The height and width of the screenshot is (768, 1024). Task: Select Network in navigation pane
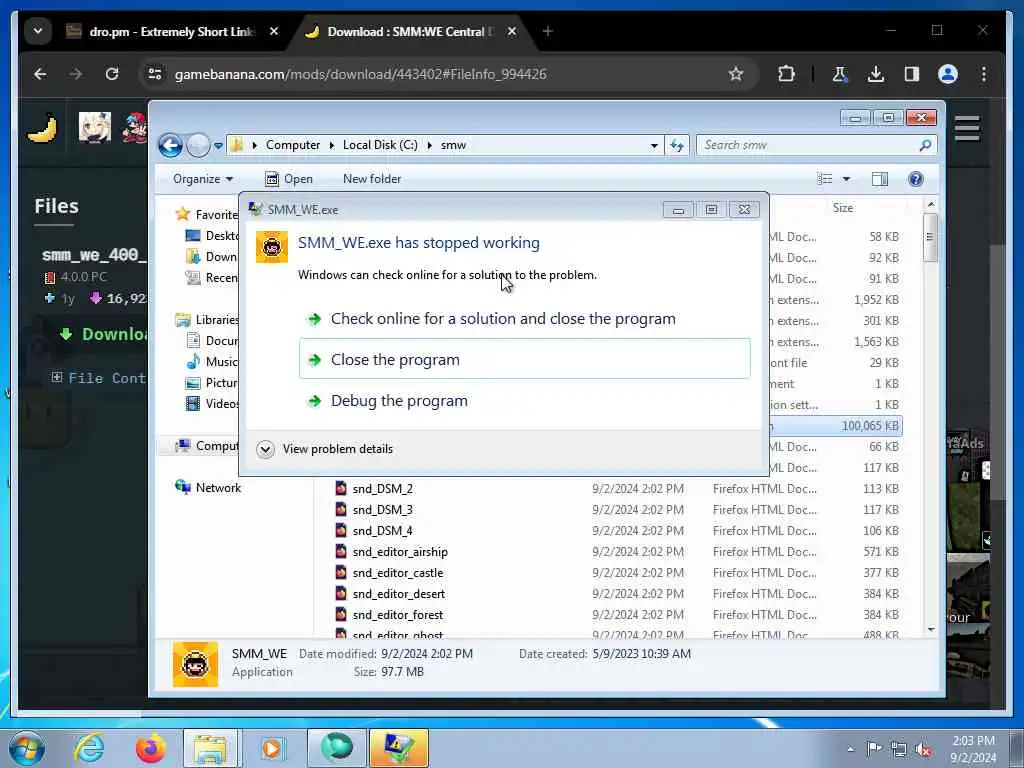[218, 488]
